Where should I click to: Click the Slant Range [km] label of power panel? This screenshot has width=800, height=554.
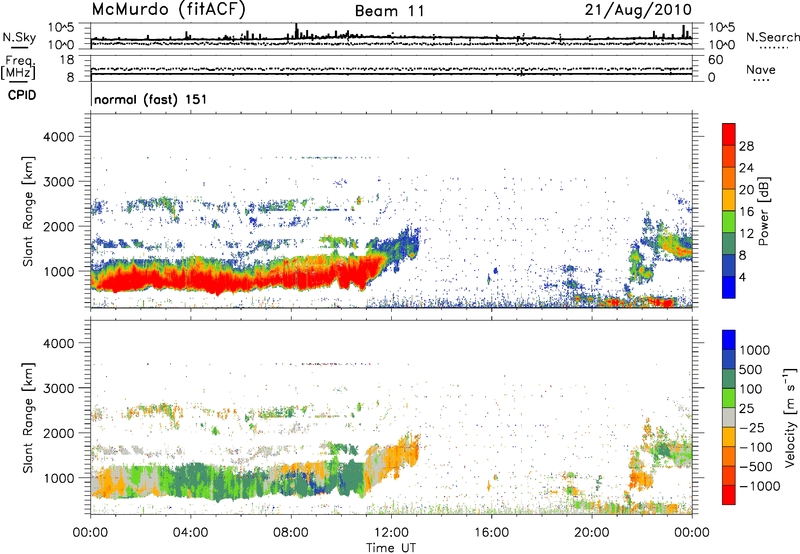[x=28, y=211]
